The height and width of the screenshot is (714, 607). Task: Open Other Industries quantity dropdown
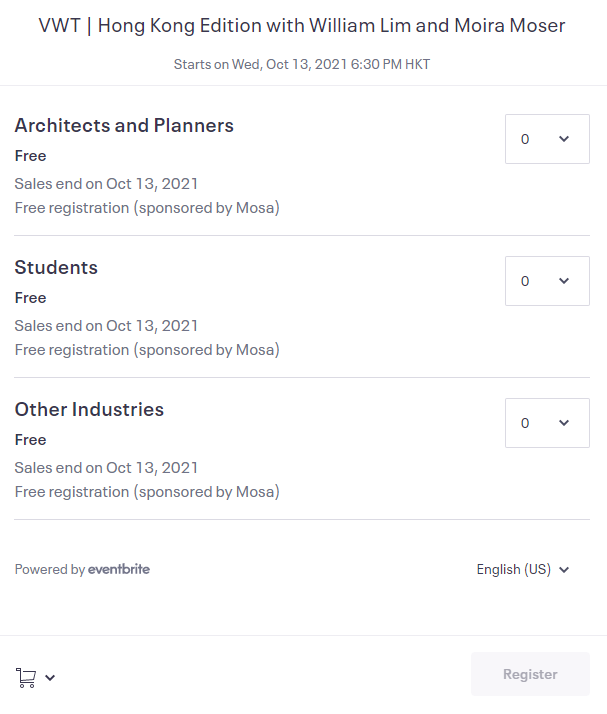(547, 423)
